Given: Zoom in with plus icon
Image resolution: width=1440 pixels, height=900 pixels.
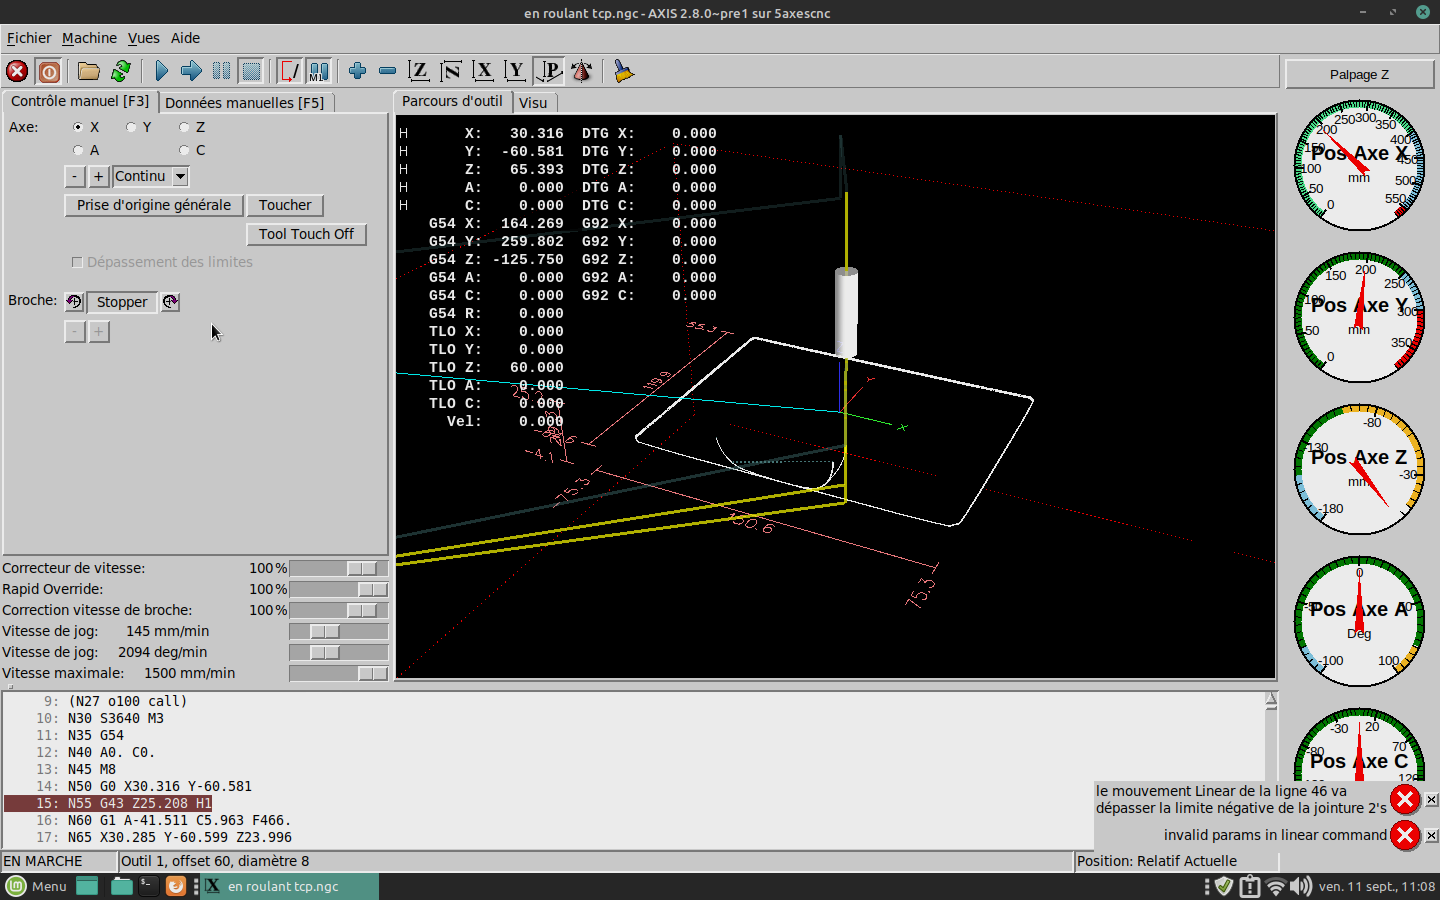Looking at the screenshot, I should tap(357, 71).
